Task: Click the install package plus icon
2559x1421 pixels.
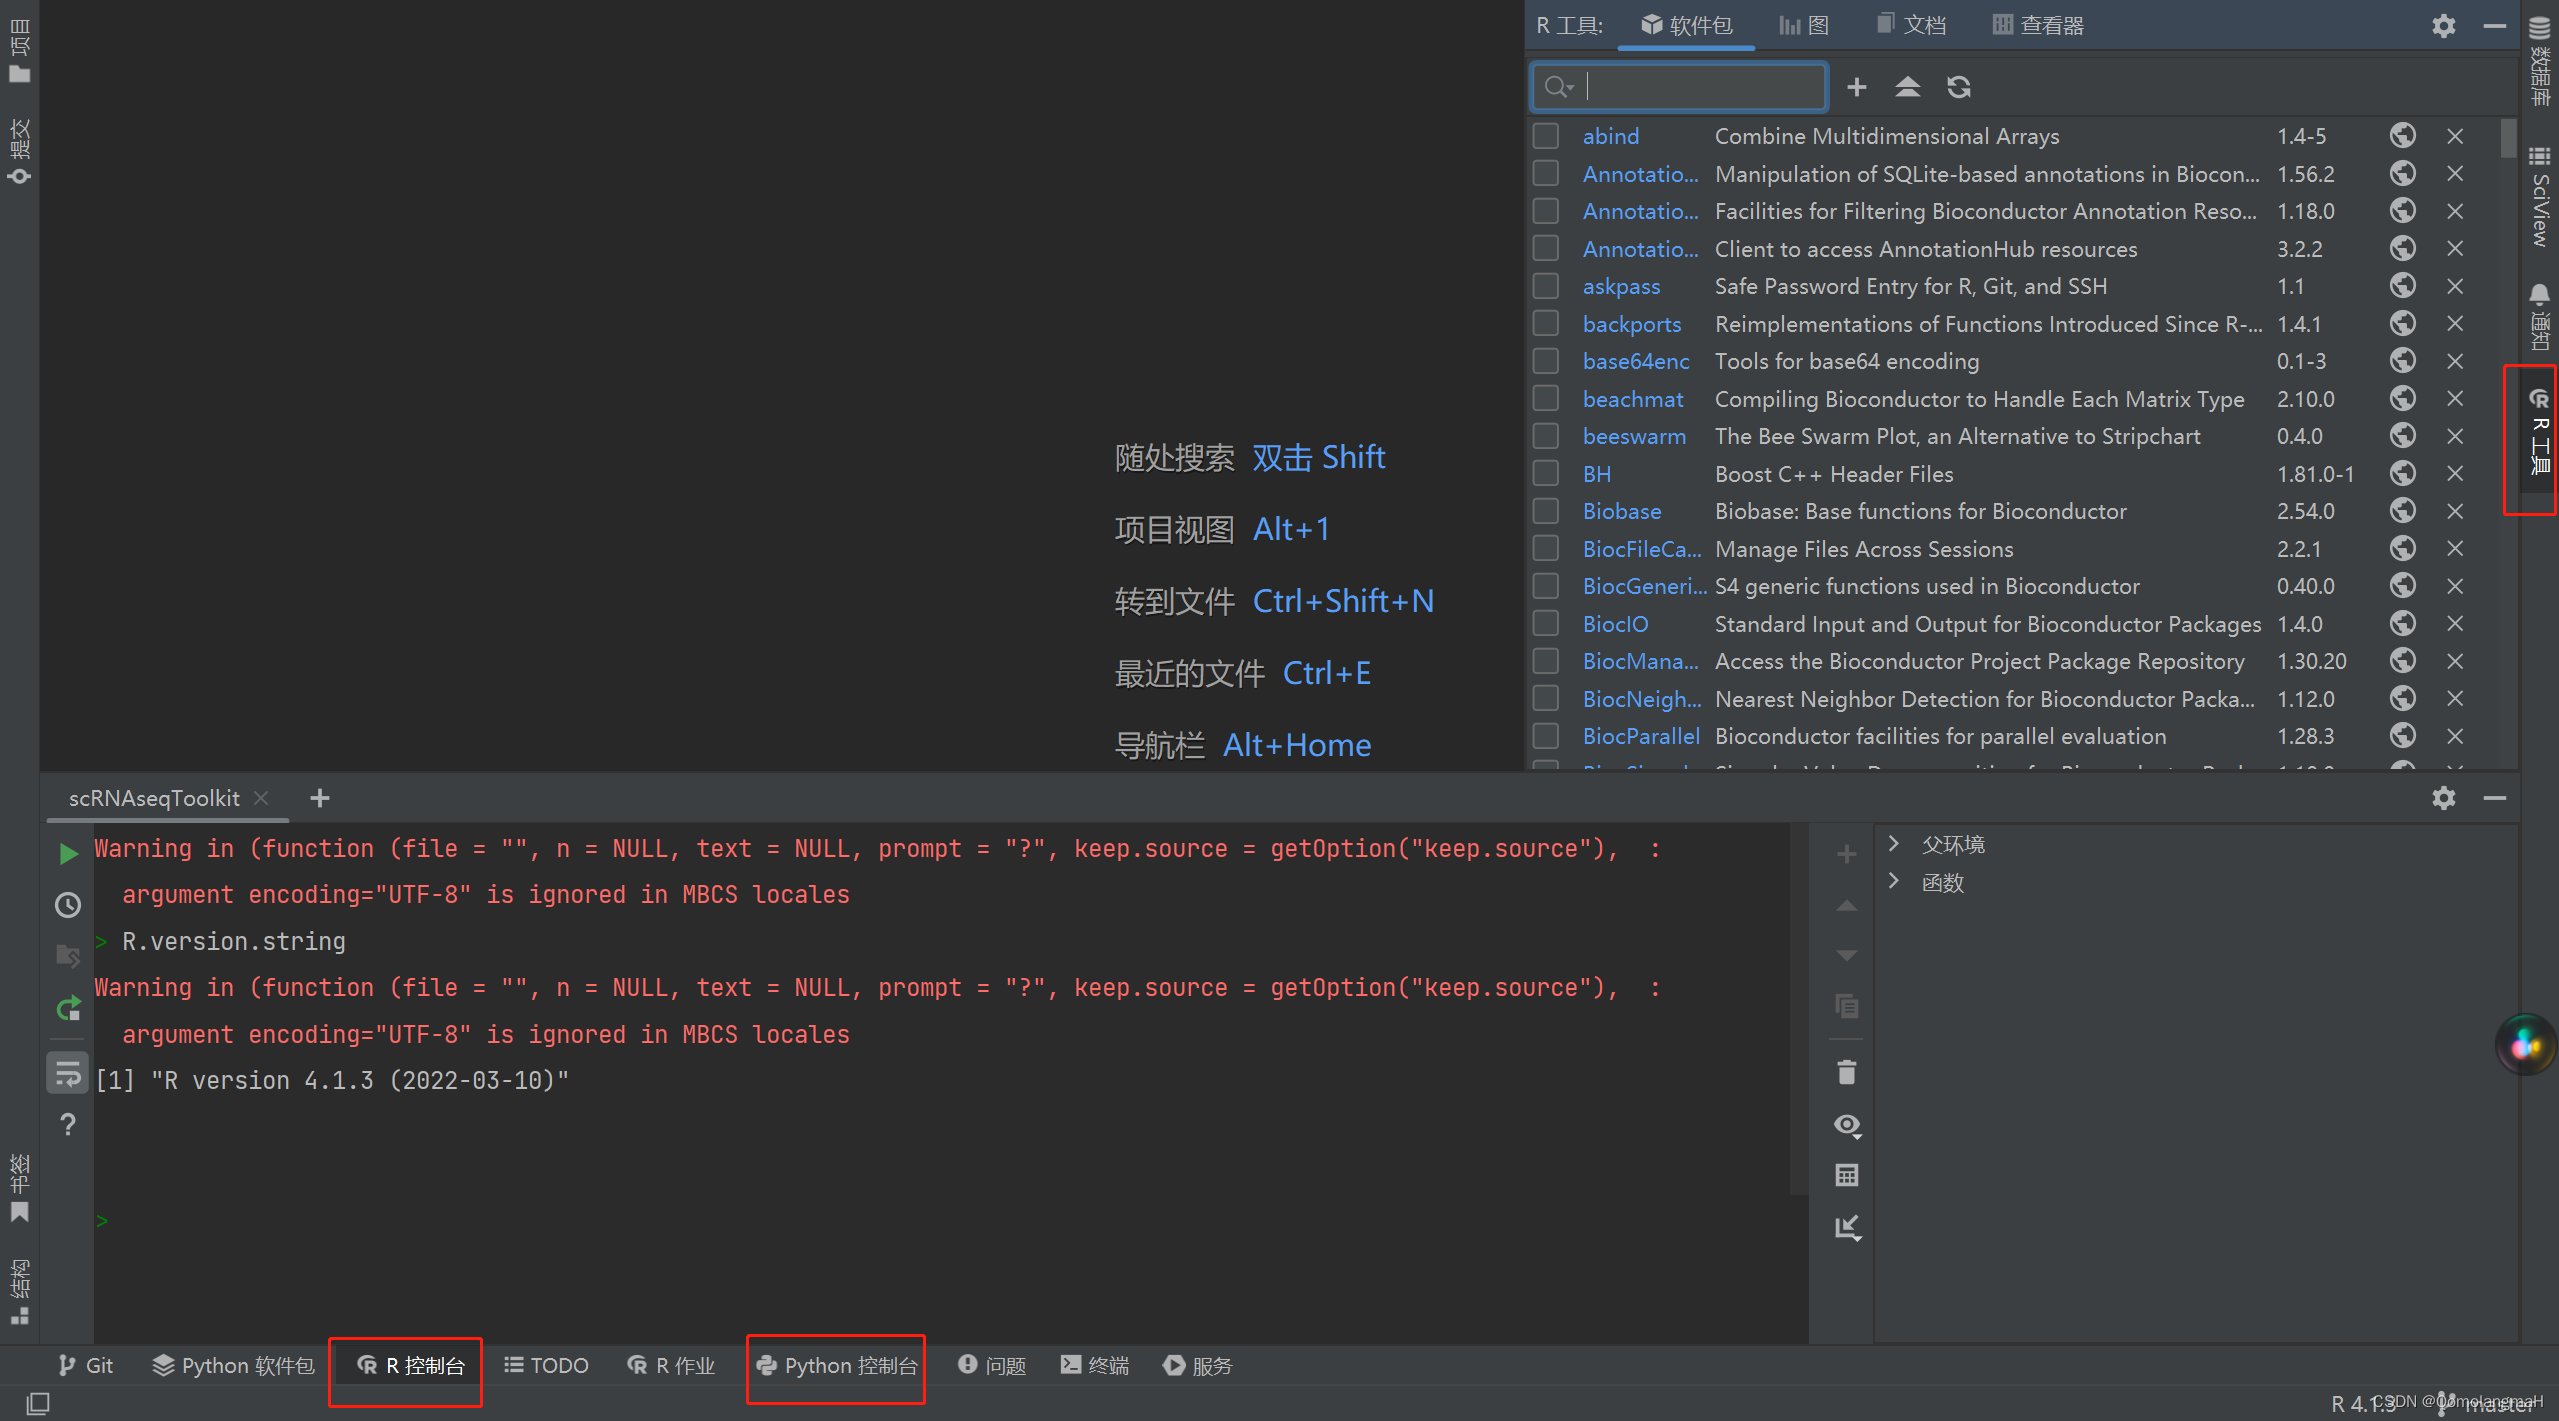Action: point(1856,87)
